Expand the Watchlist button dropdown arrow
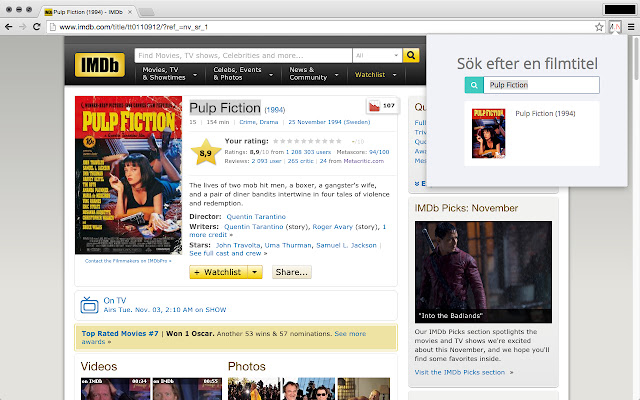This screenshot has height=400, width=640. (x=255, y=272)
